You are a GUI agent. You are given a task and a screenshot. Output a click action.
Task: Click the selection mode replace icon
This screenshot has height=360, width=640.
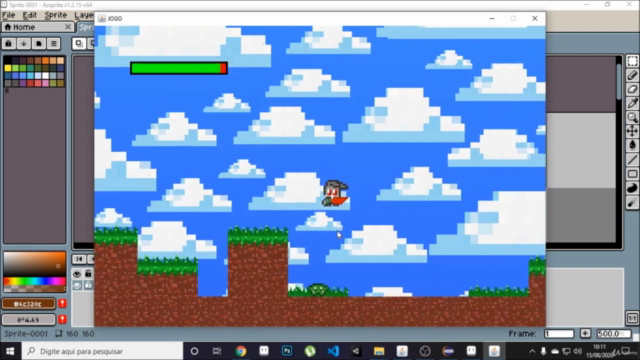pos(79,44)
